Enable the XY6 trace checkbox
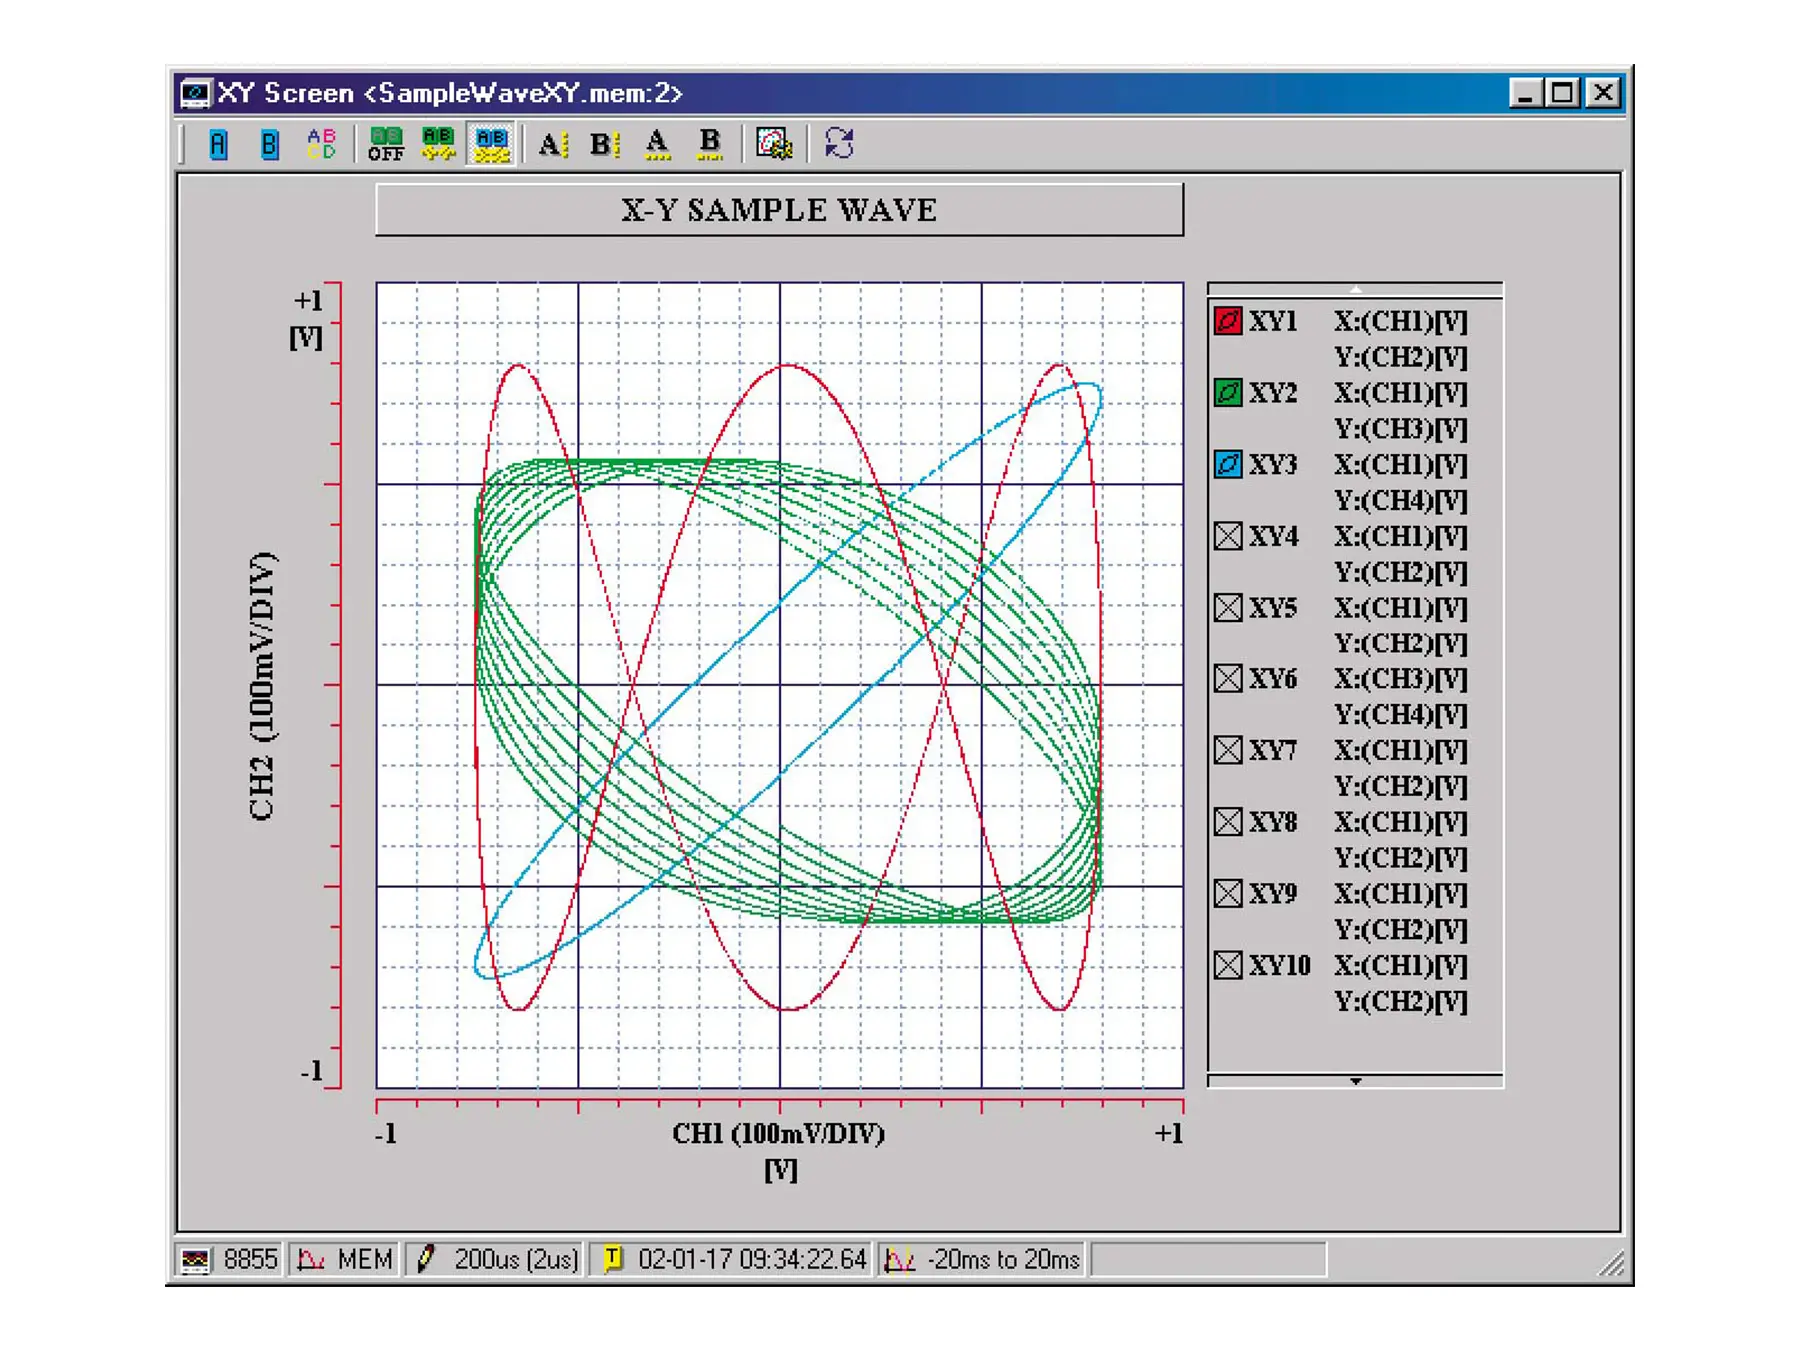The width and height of the screenshot is (1800, 1350). 1227,679
